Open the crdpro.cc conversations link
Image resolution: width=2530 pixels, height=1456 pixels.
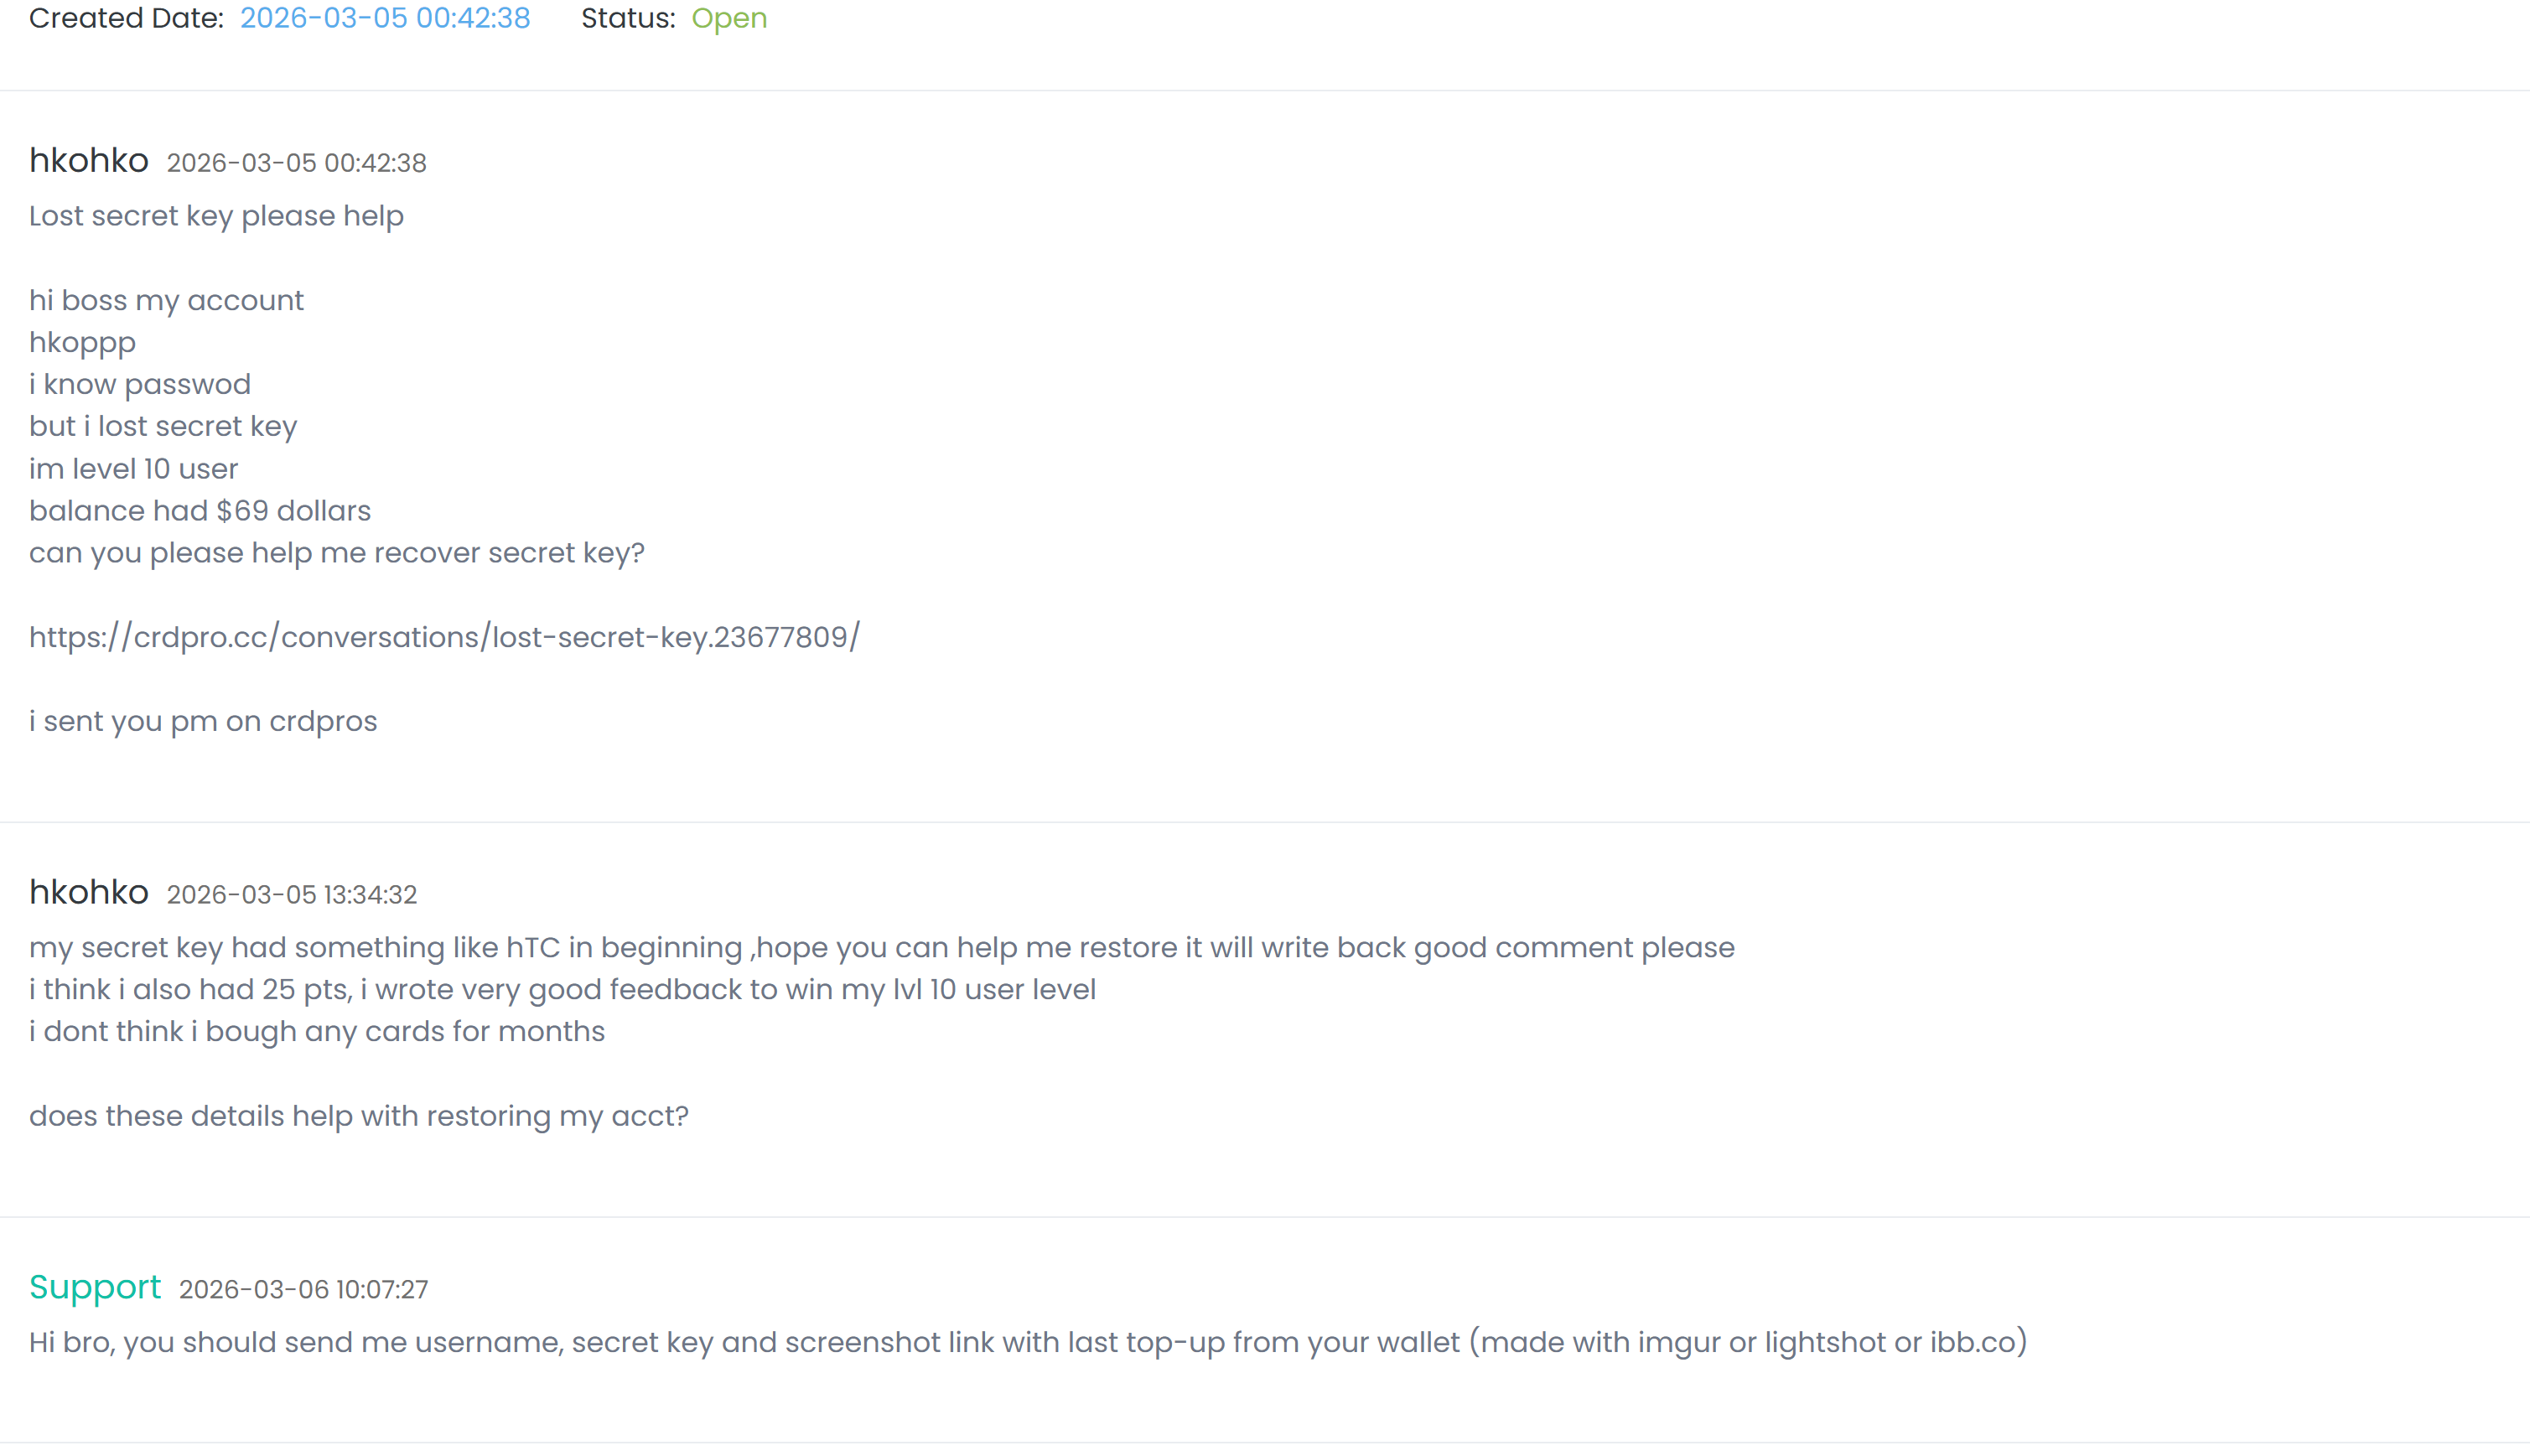[444, 637]
